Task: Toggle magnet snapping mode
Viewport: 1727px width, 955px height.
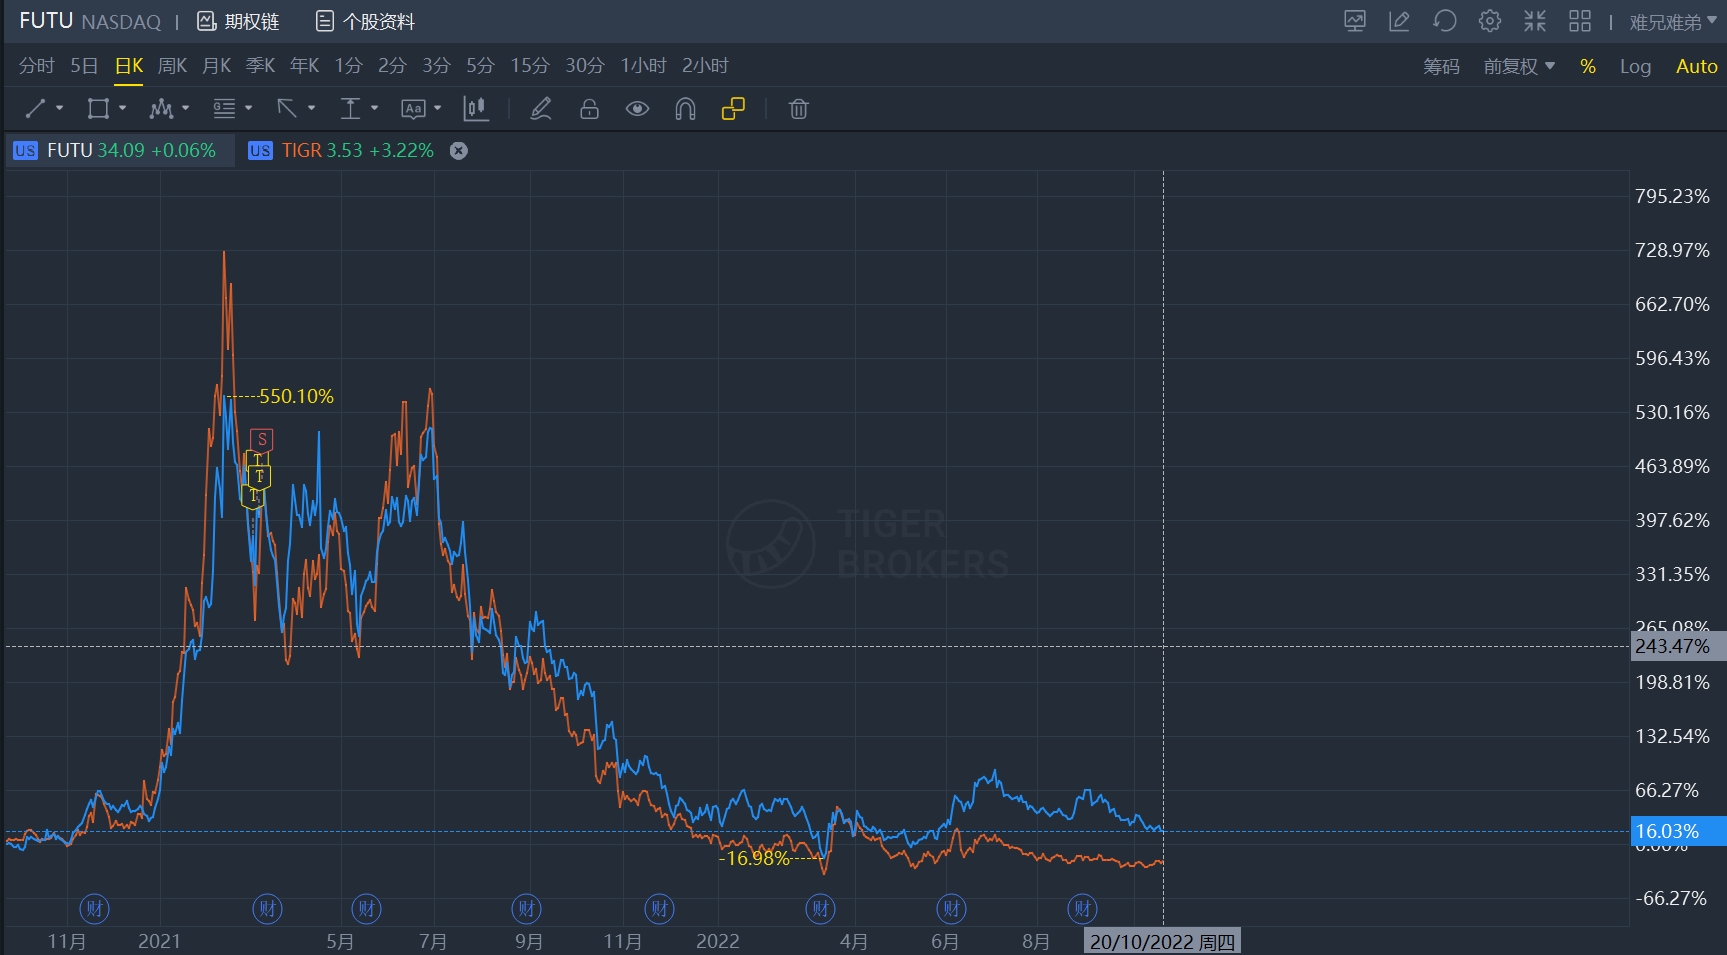Action: pyautogui.click(x=685, y=108)
